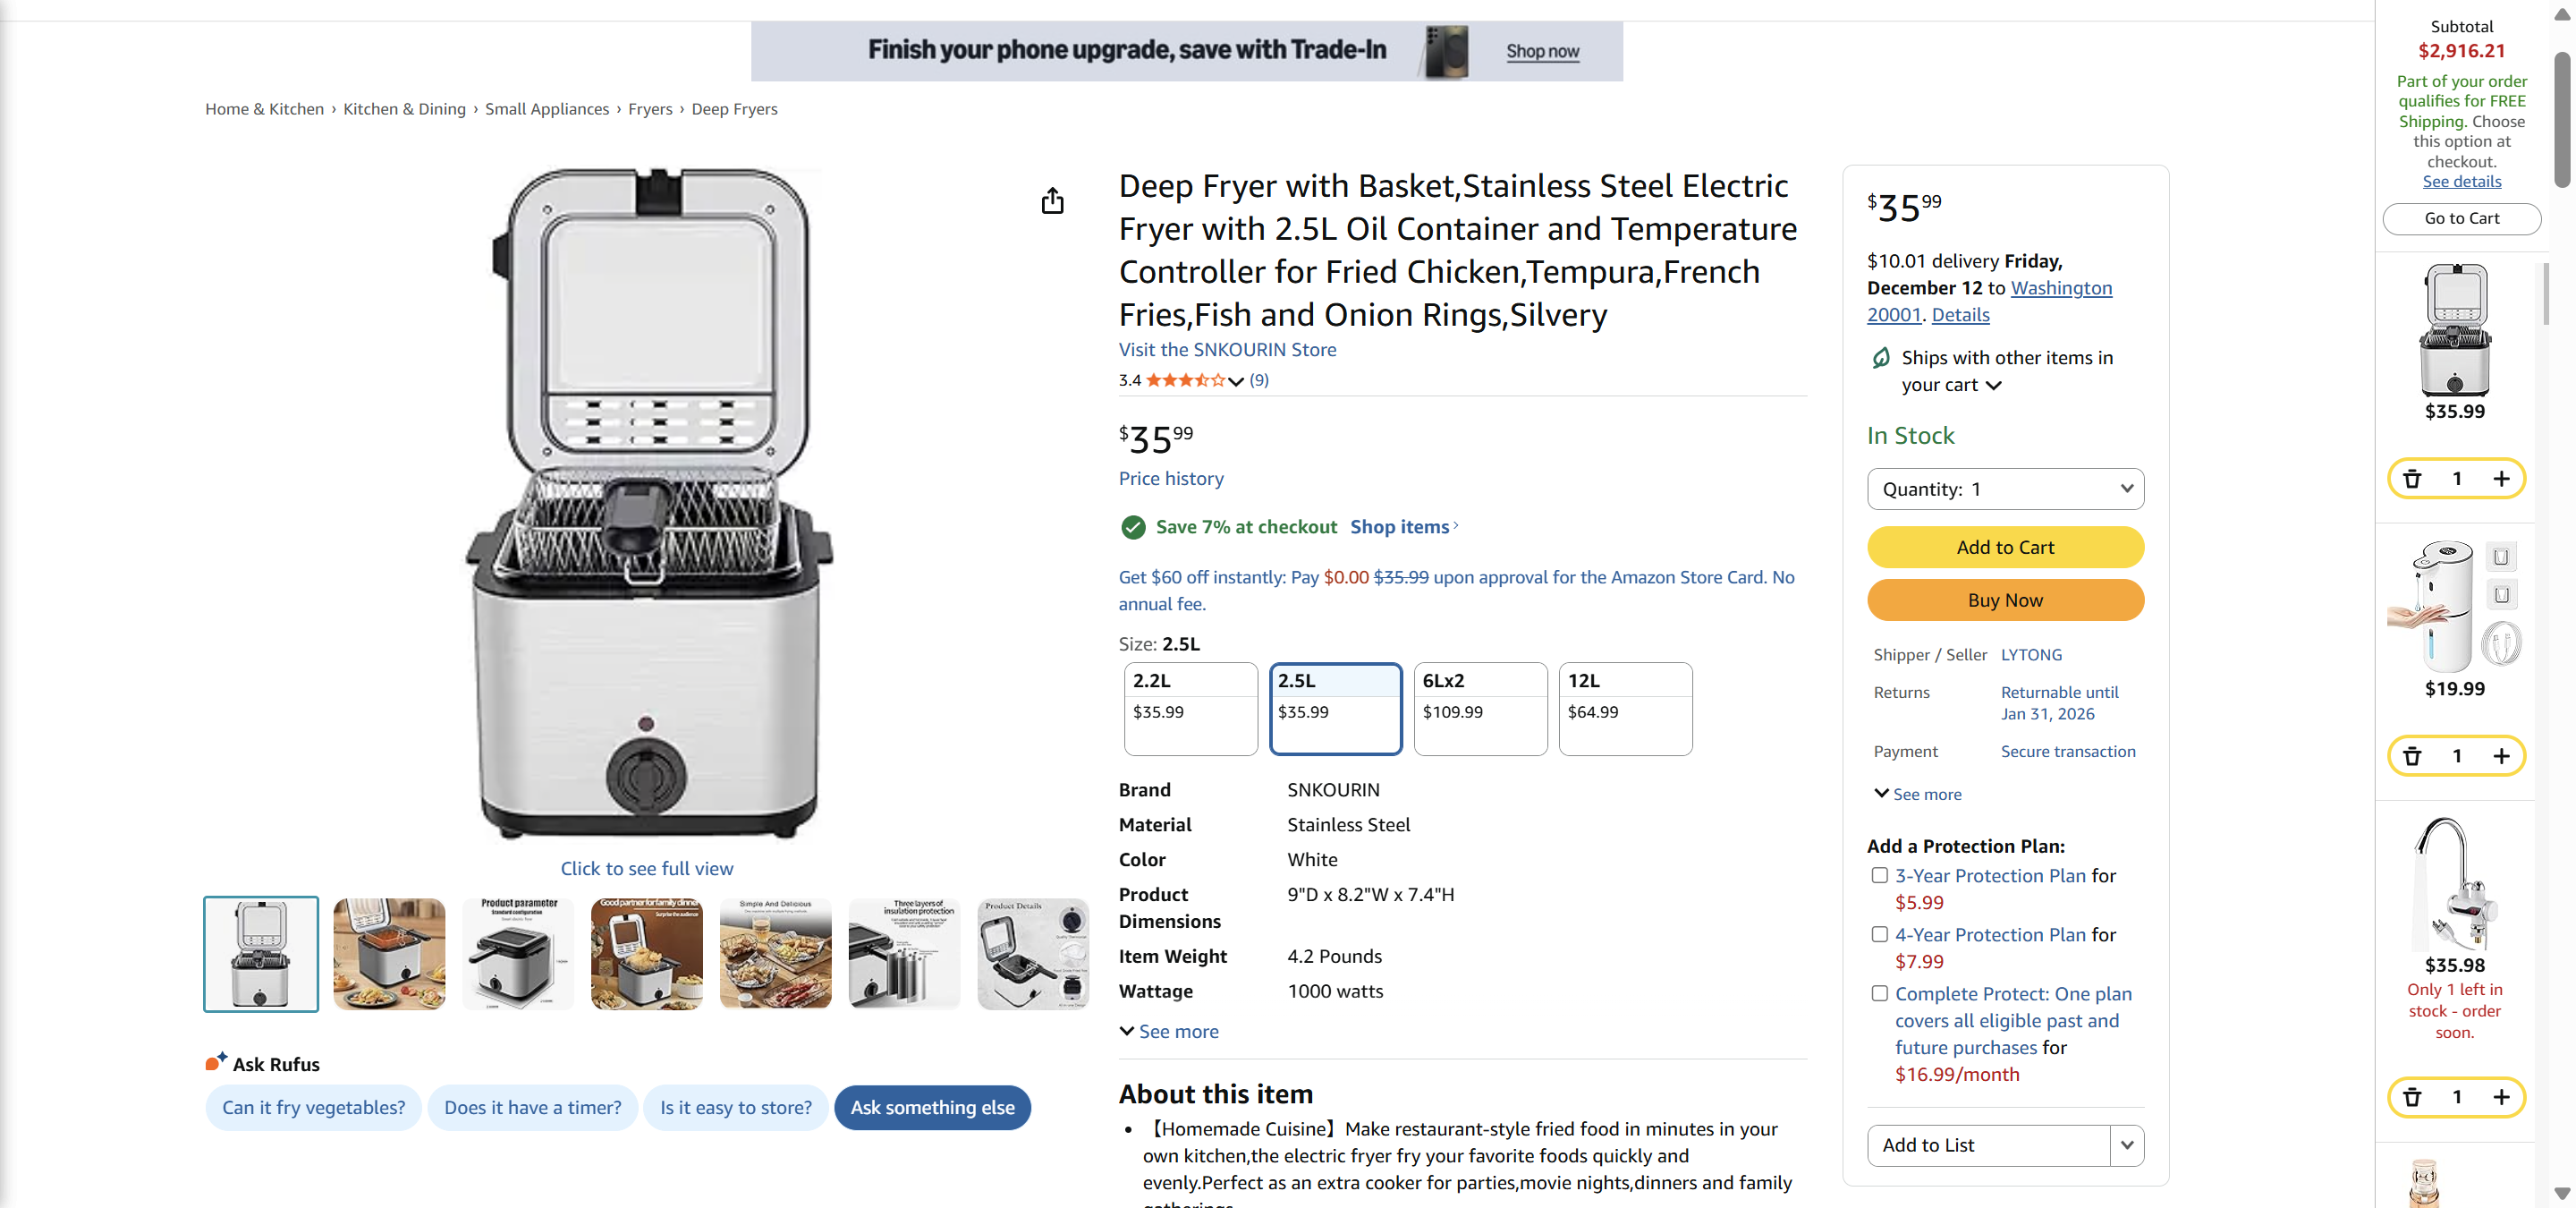Select the product parameter thumbnail image

[517, 953]
